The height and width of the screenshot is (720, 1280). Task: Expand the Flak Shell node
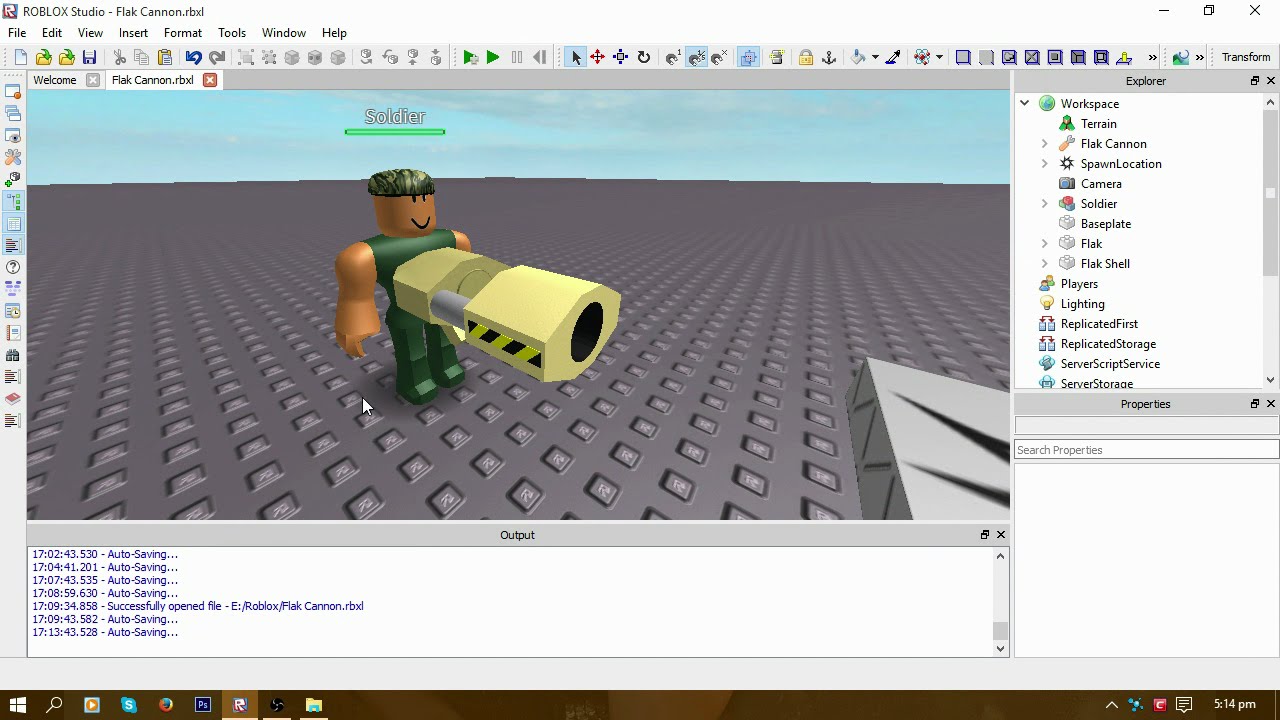coord(1045,264)
